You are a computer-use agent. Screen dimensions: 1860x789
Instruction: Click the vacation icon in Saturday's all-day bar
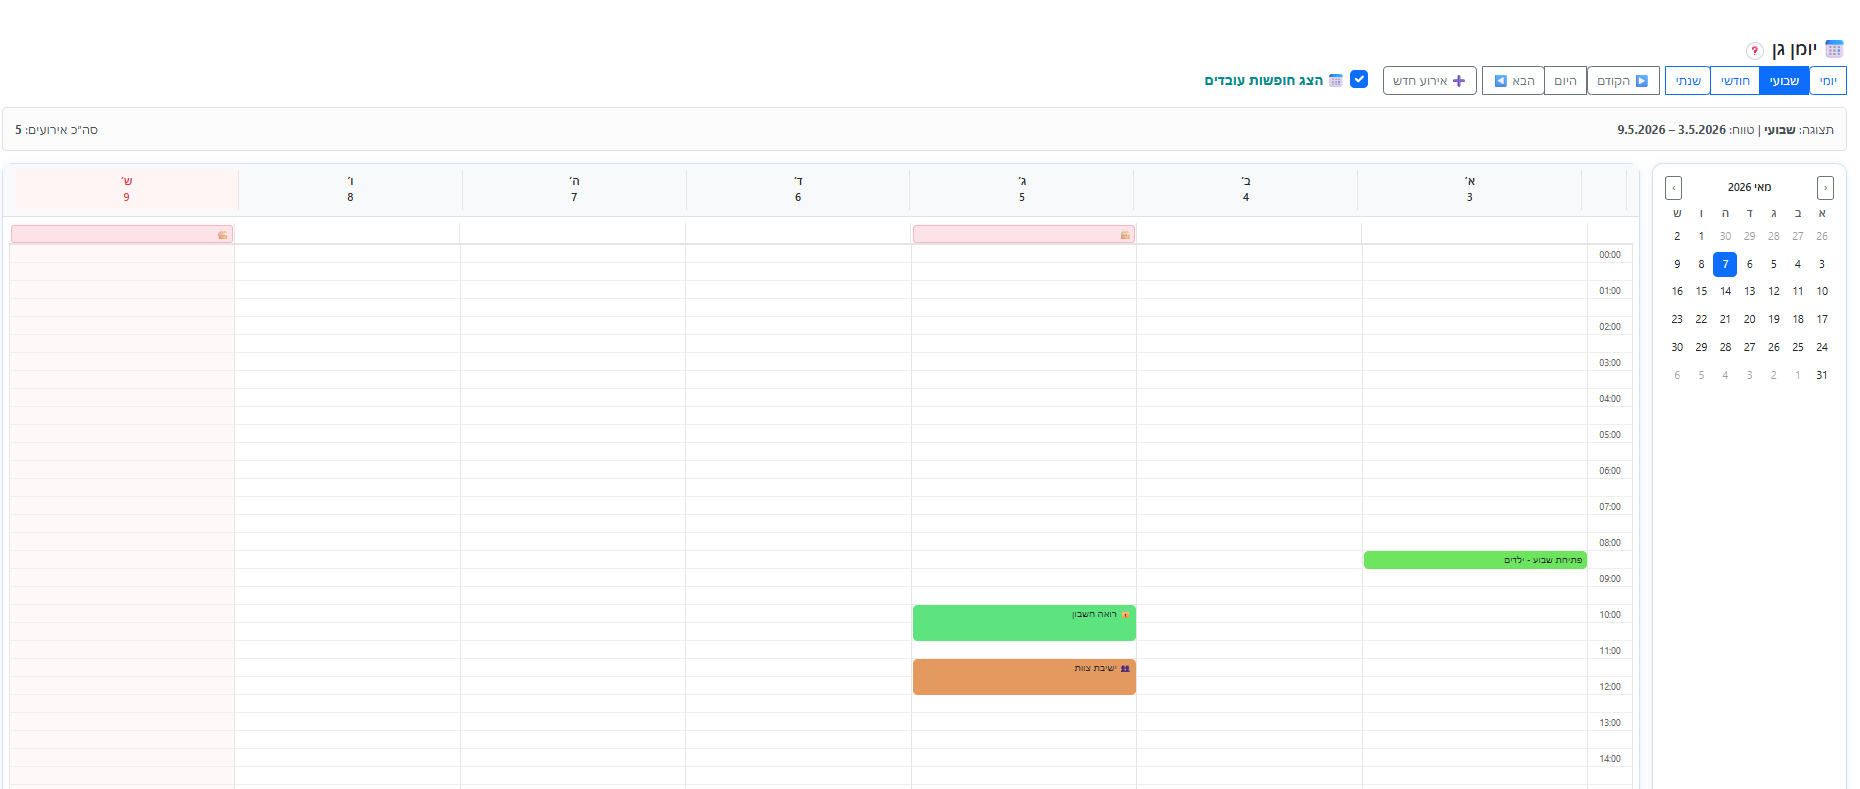(222, 235)
